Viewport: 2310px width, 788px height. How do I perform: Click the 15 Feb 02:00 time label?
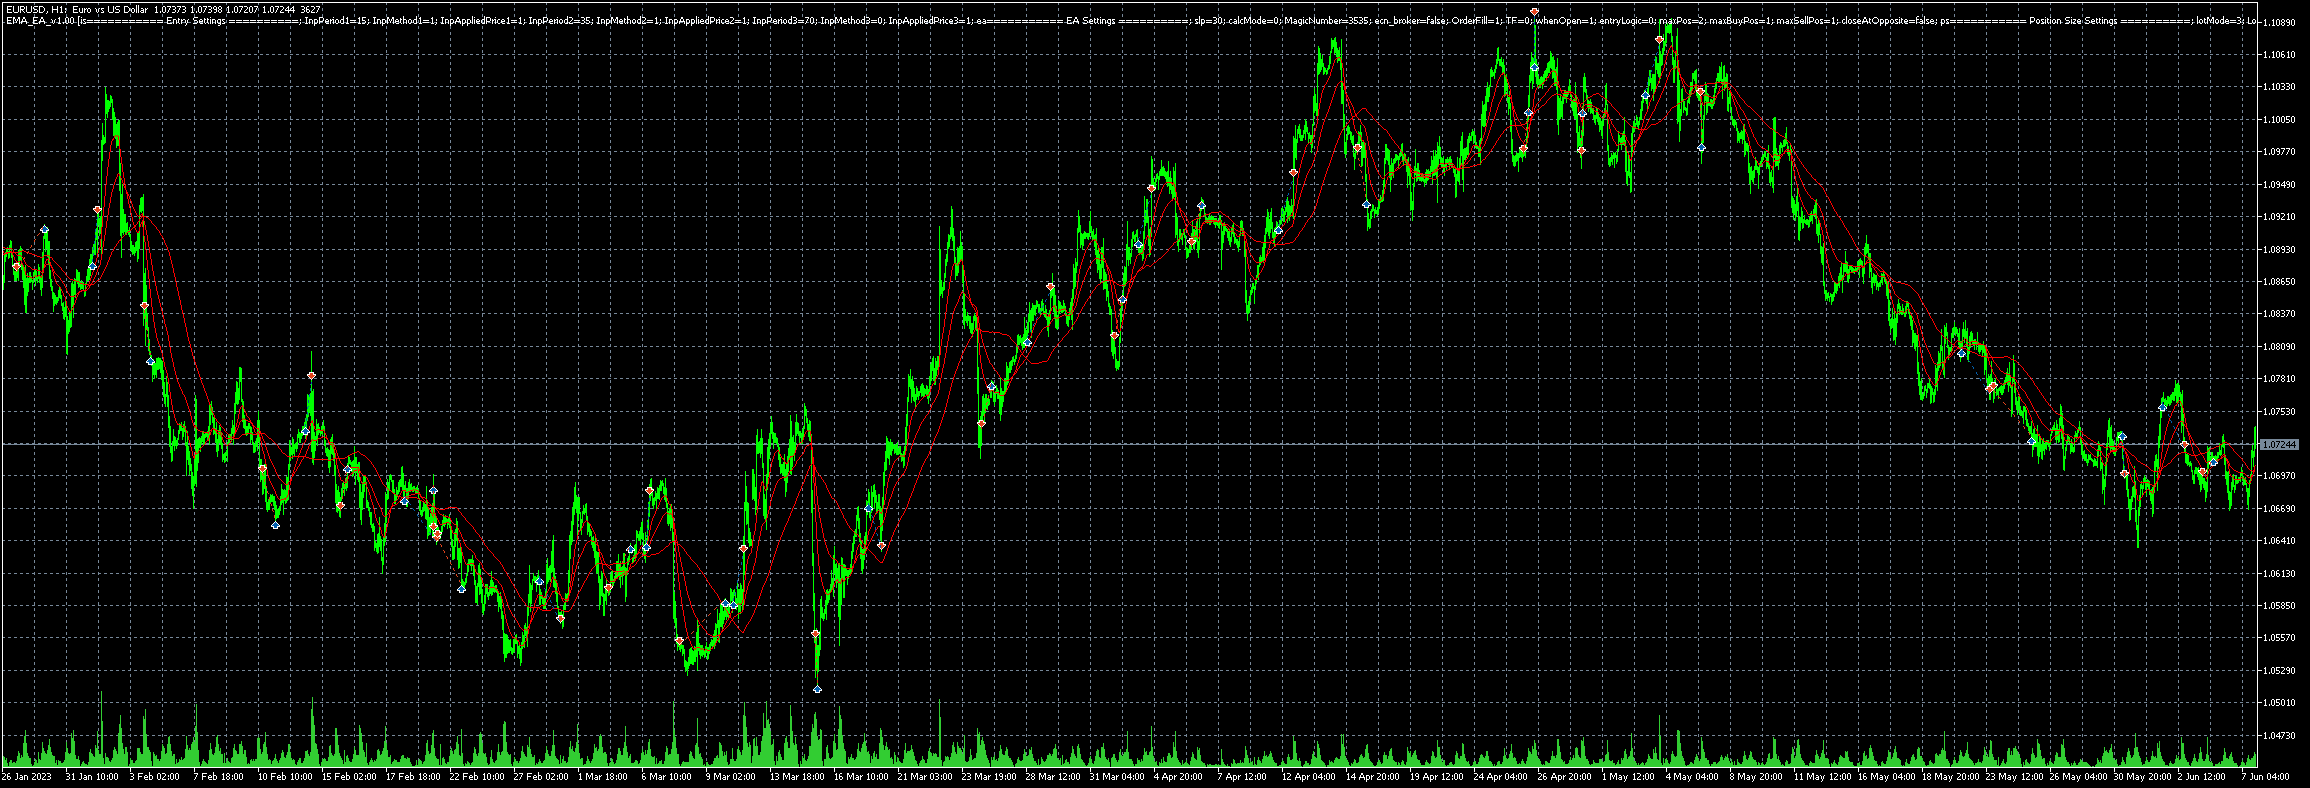click(348, 777)
